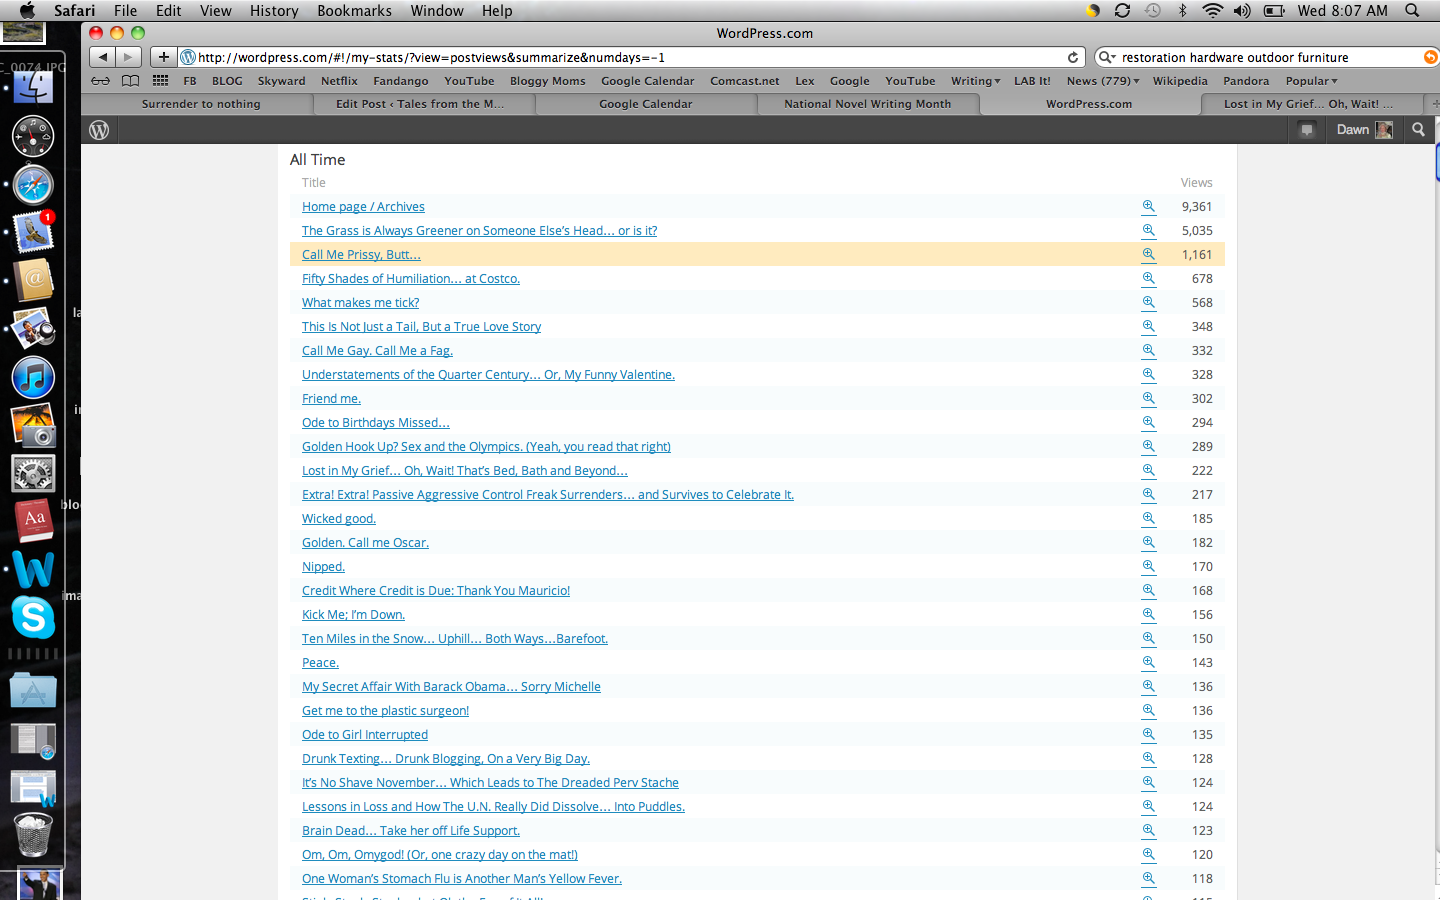Launch iTunes from the Dock
This screenshot has height=900, width=1440.
tap(33, 378)
